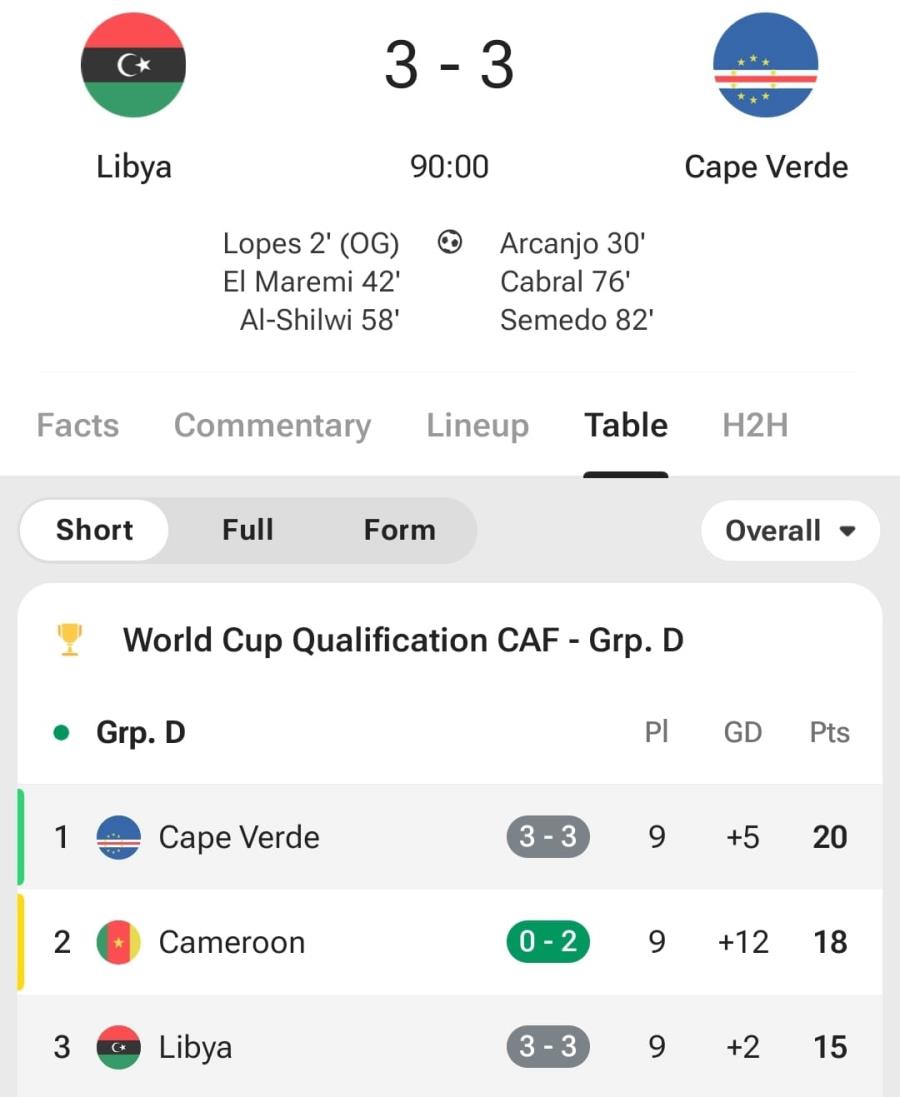Image resolution: width=900 pixels, height=1097 pixels.
Task: Select the Short table view
Action: pyautogui.click(x=94, y=530)
